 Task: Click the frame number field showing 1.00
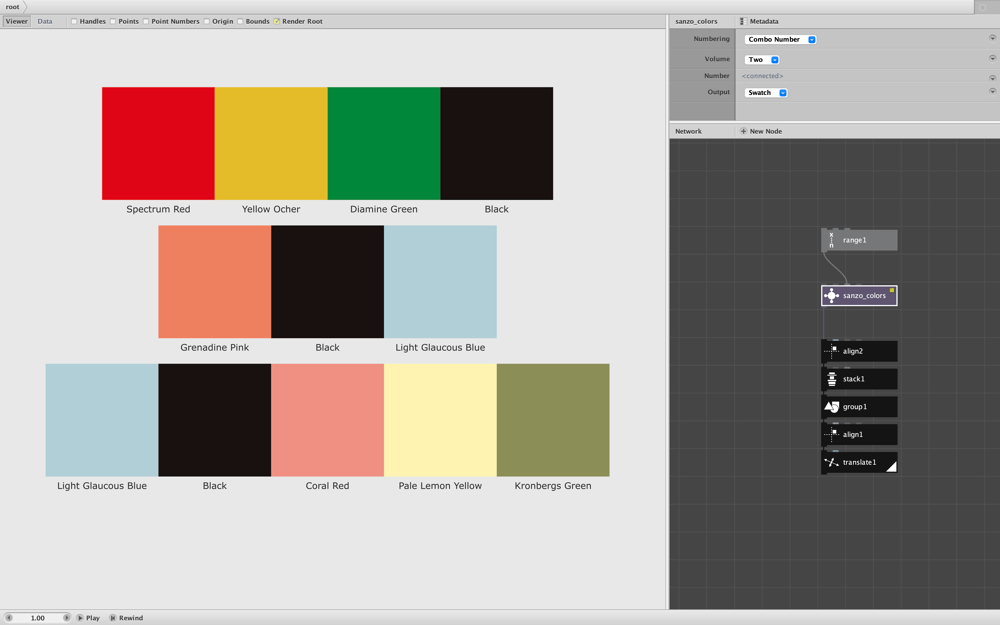point(38,618)
